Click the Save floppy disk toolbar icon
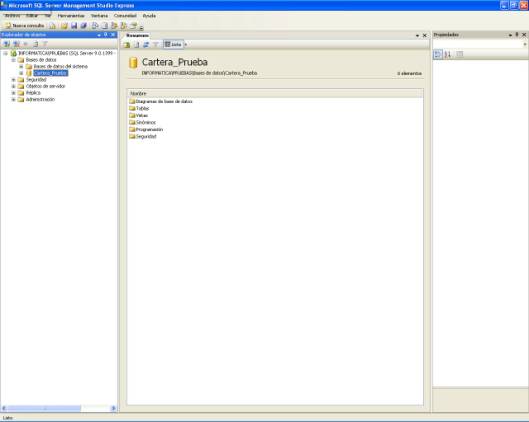The width and height of the screenshot is (529, 422). pos(74,26)
